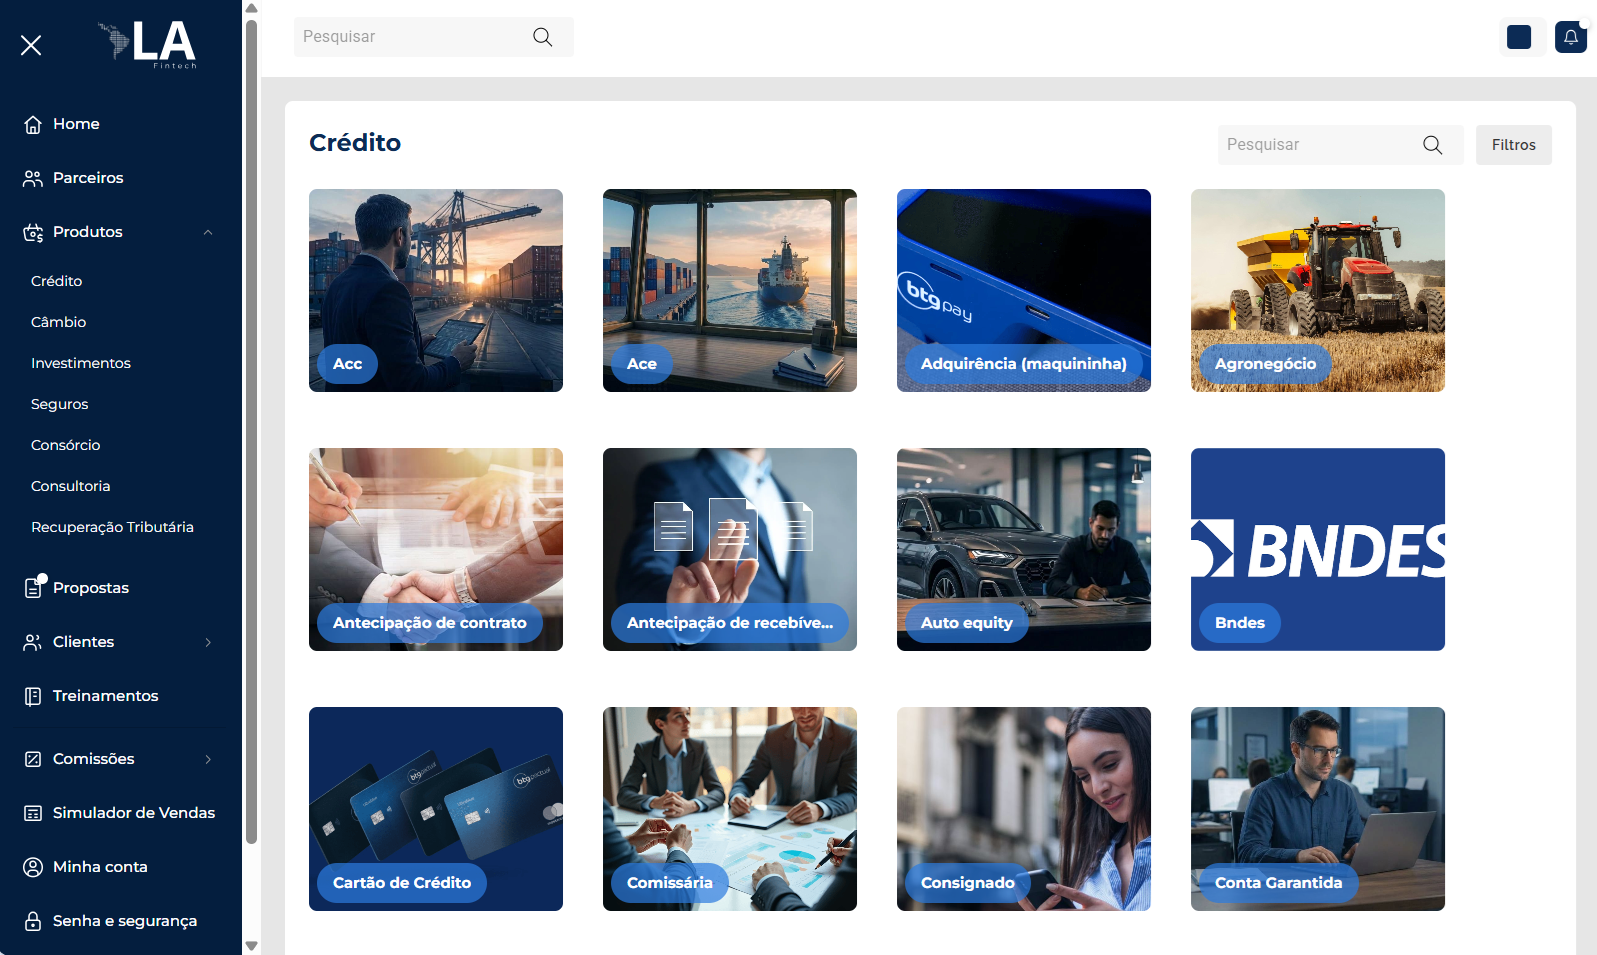Select Crédito in the Produtos submenu
Image resolution: width=1597 pixels, height=955 pixels.
click(57, 281)
